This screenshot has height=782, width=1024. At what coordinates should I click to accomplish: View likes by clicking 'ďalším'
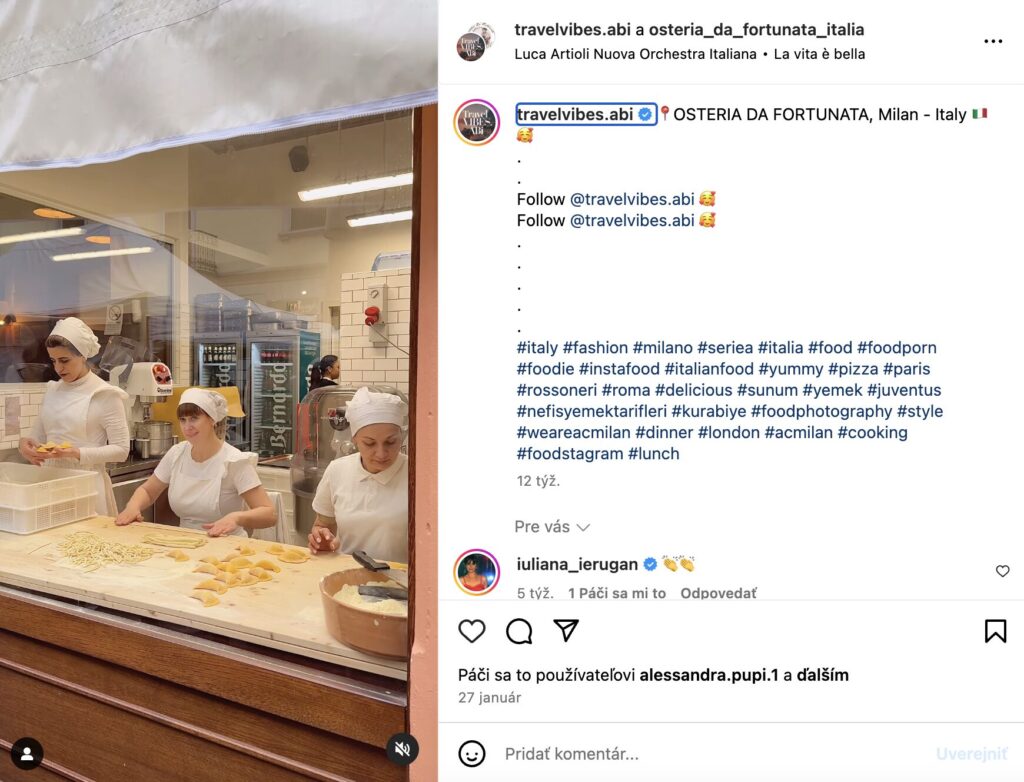[822, 675]
